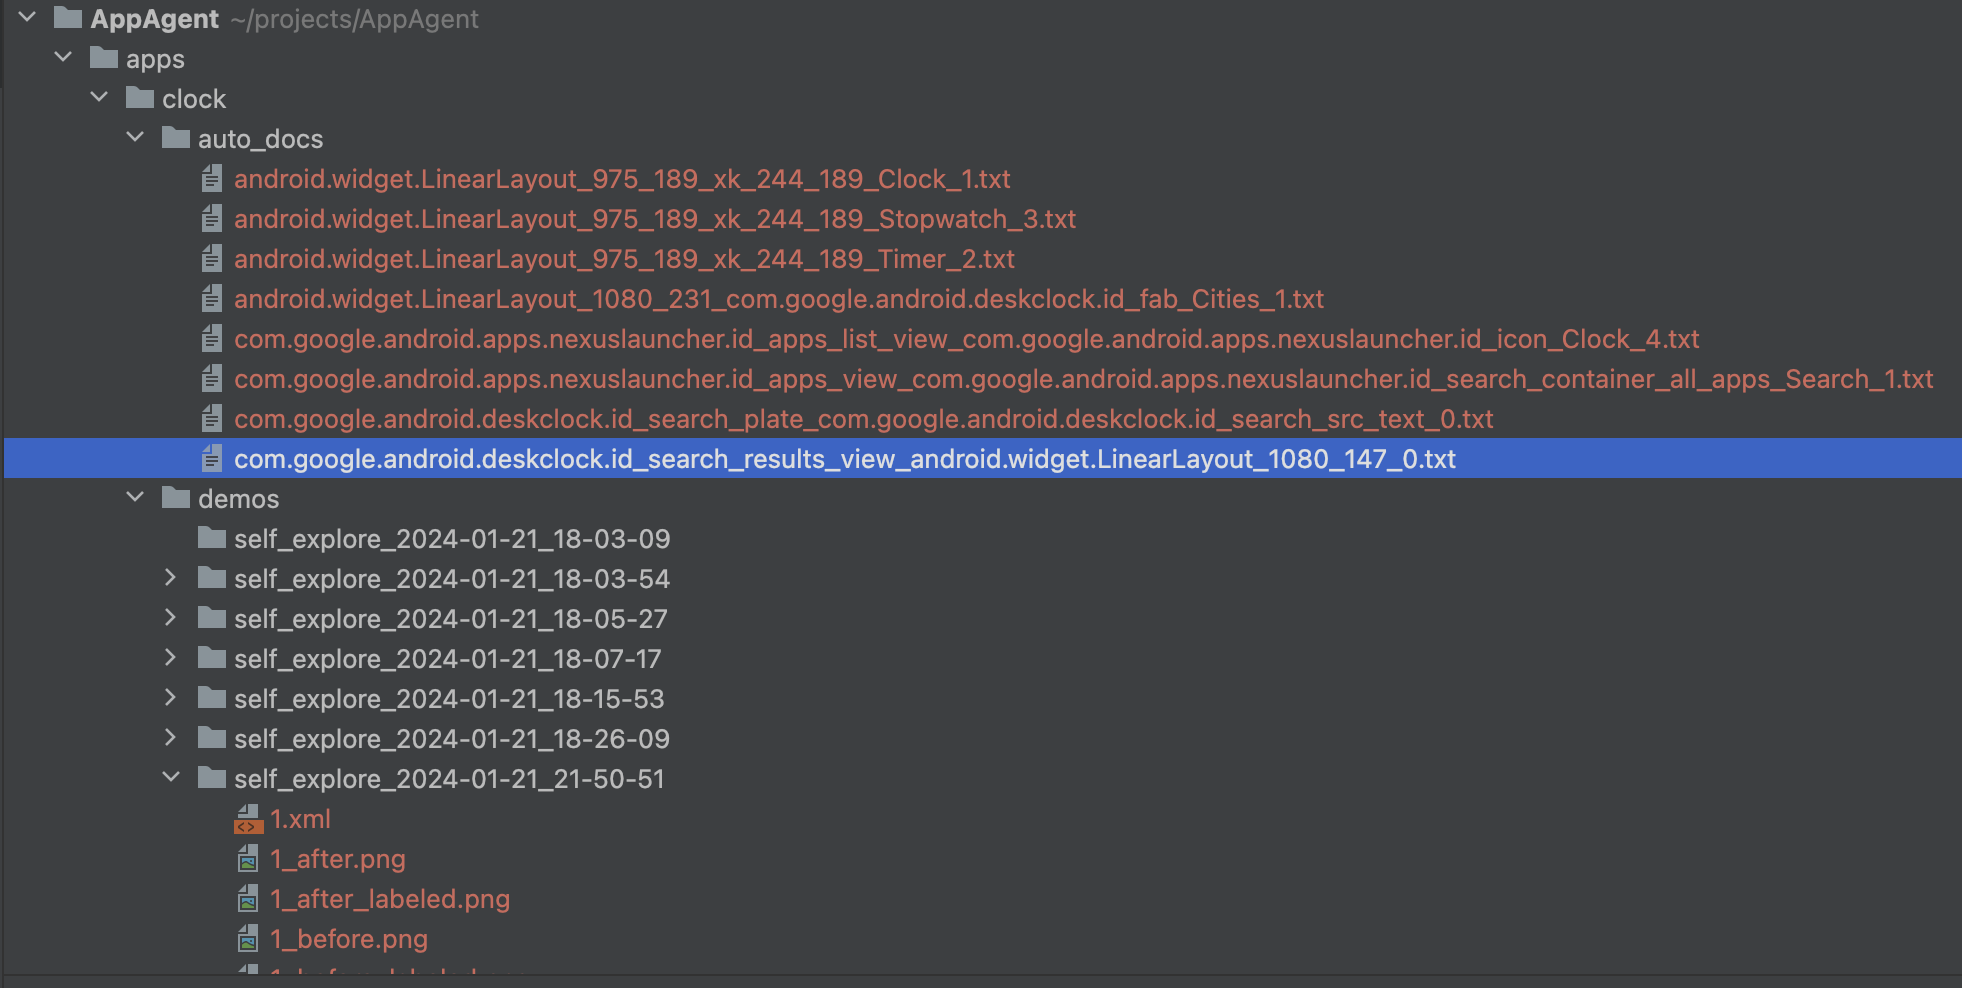Collapse the clock folder chevron
Viewport: 1962px width, 988px height.
pos(99,97)
